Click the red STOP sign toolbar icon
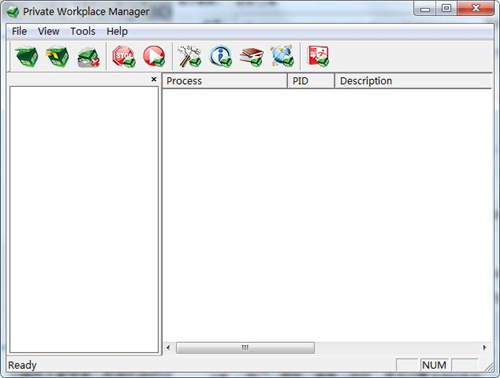This screenshot has width=500, height=378. pyautogui.click(x=124, y=56)
